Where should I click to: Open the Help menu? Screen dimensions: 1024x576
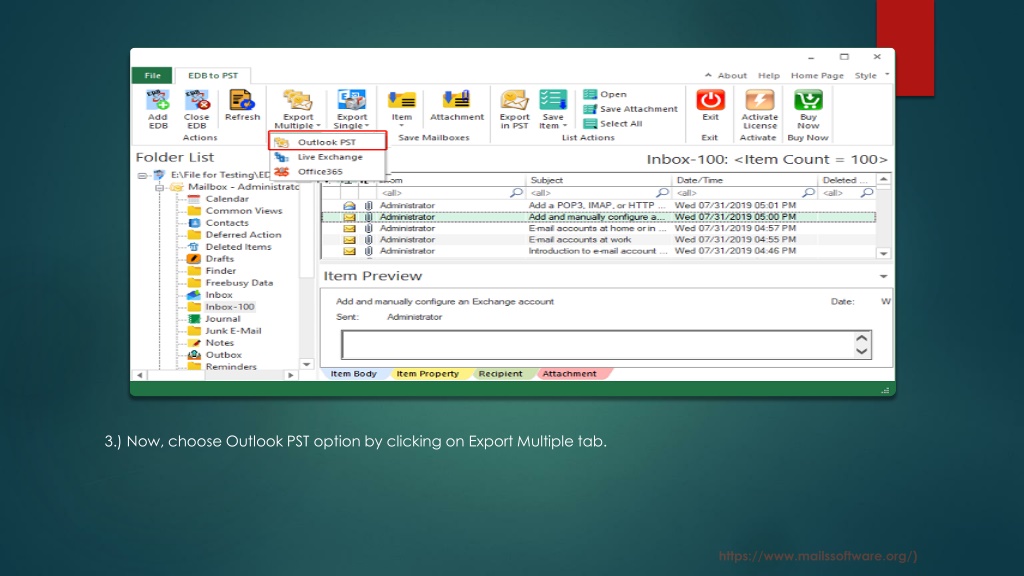click(x=769, y=75)
